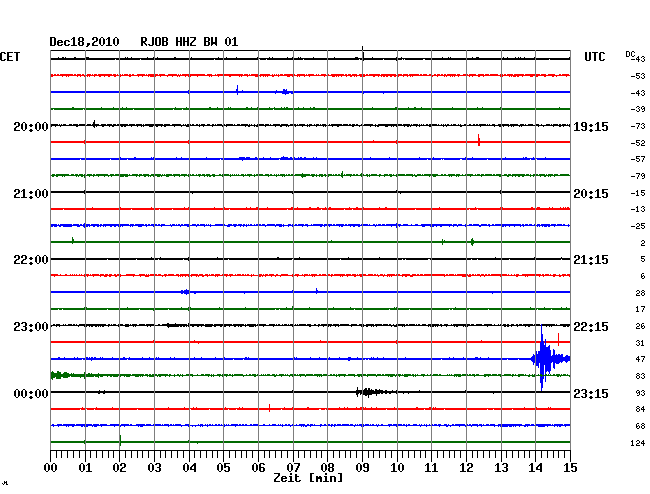Image resolution: width=650 pixels, height=494 pixels.
Task: Select the 21:00 CET time label
Action: pos(31,194)
